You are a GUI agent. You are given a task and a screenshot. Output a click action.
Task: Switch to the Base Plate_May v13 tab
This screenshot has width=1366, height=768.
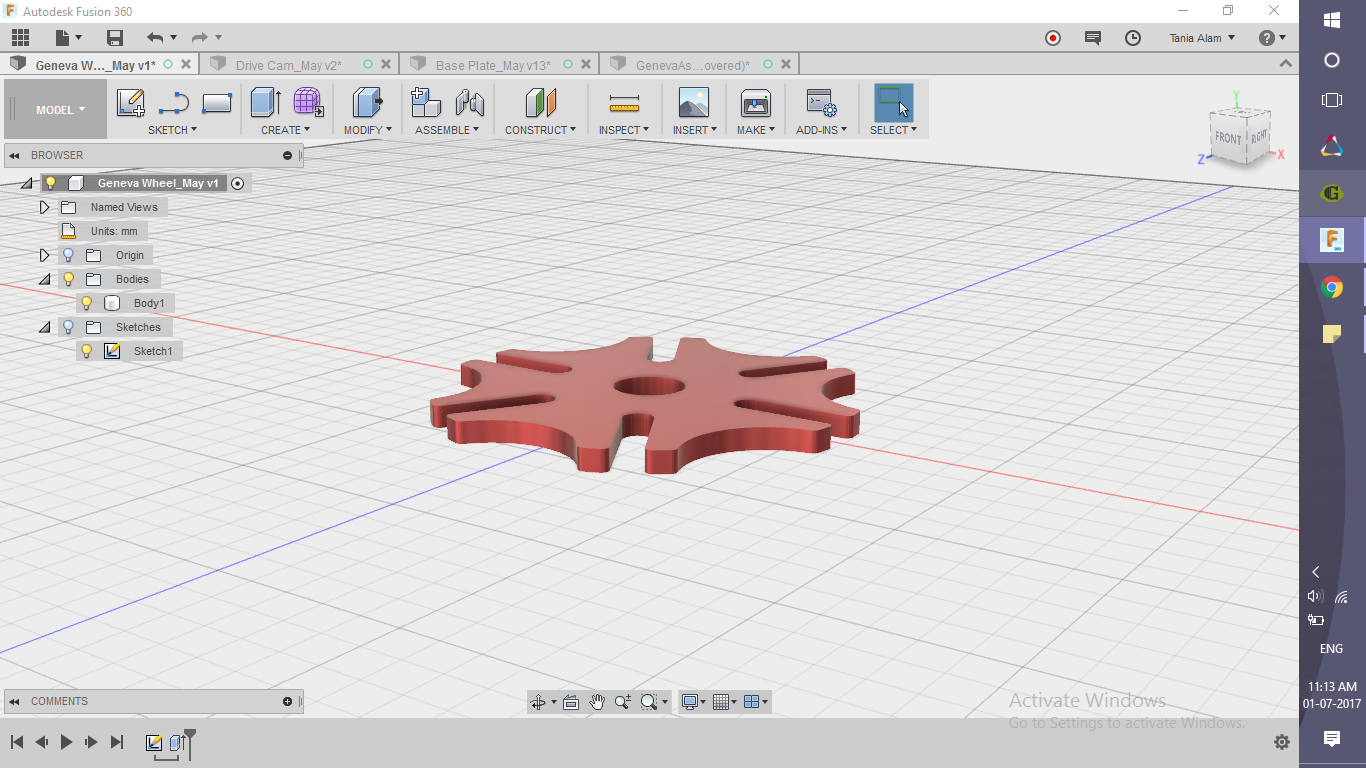tap(493, 65)
